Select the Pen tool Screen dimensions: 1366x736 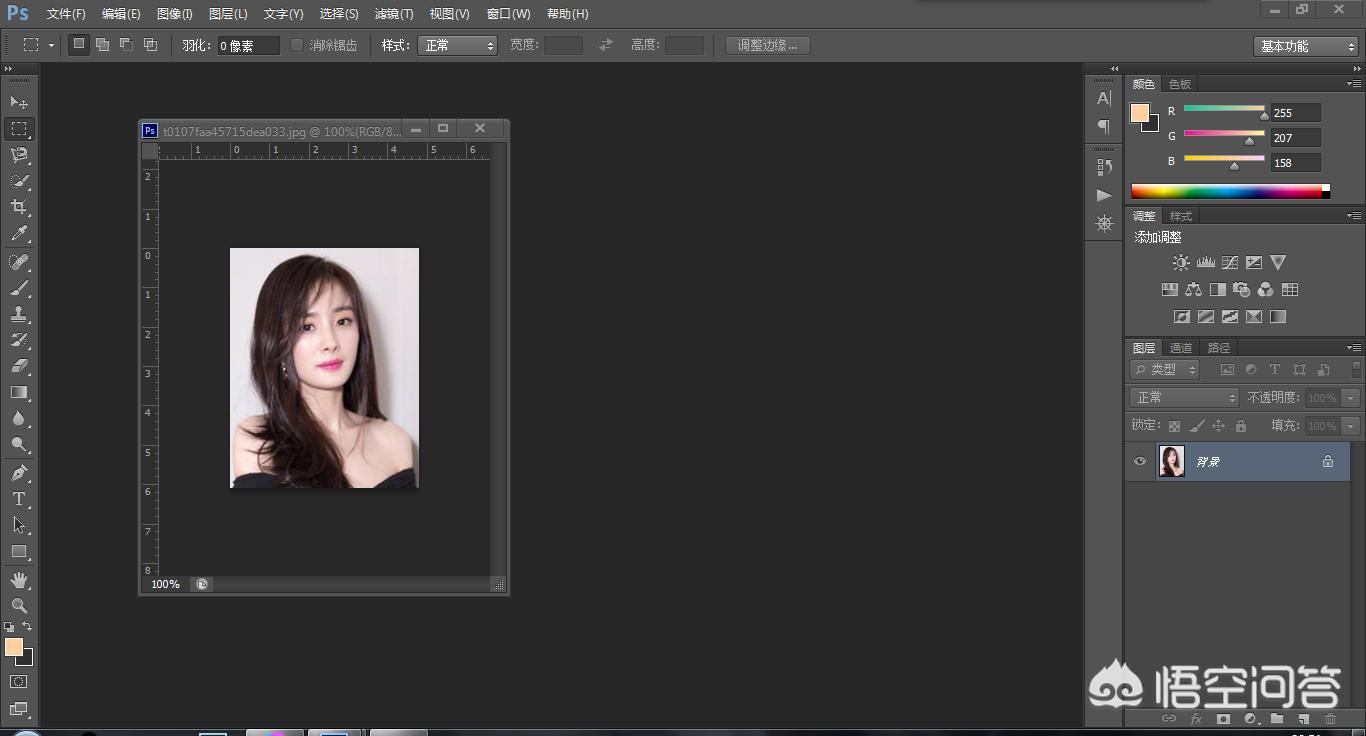tap(19, 472)
